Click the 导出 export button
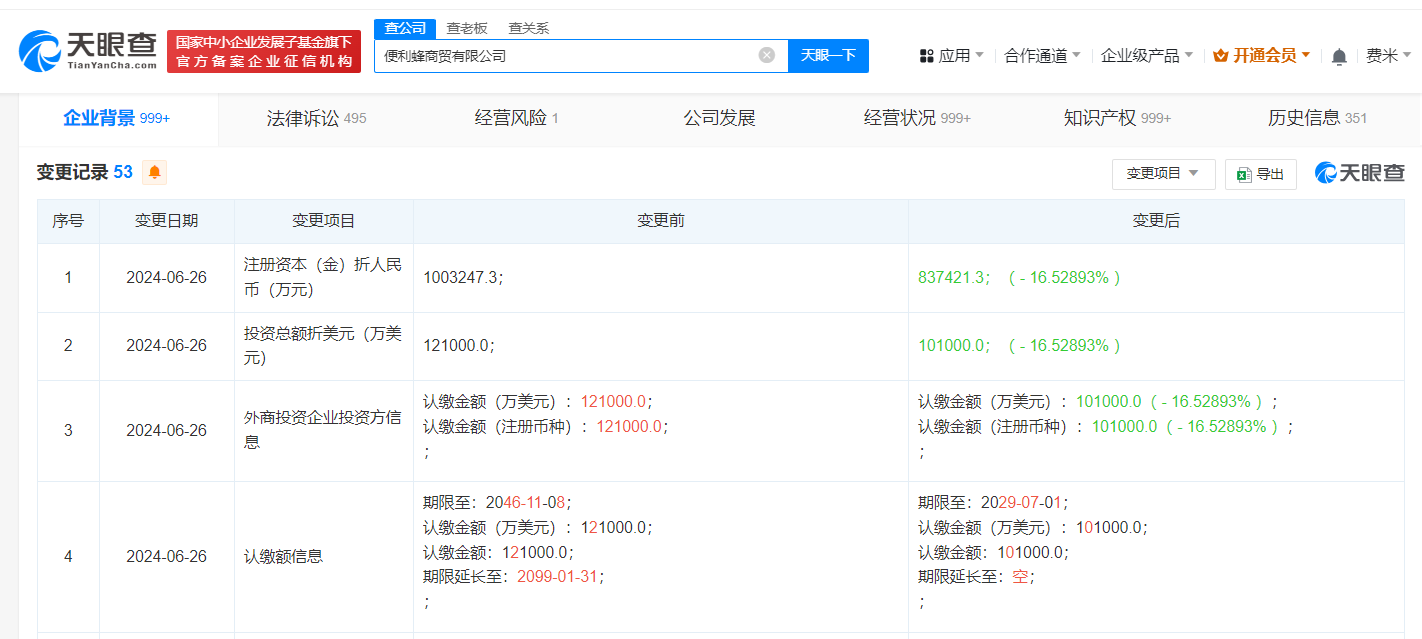 [x=1260, y=173]
